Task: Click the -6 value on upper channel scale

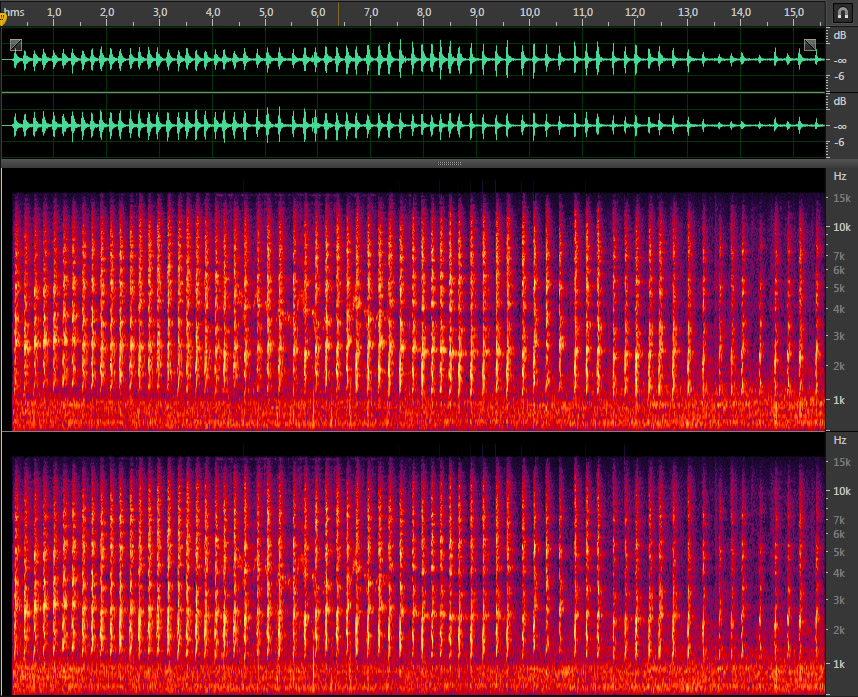Action: tap(840, 77)
